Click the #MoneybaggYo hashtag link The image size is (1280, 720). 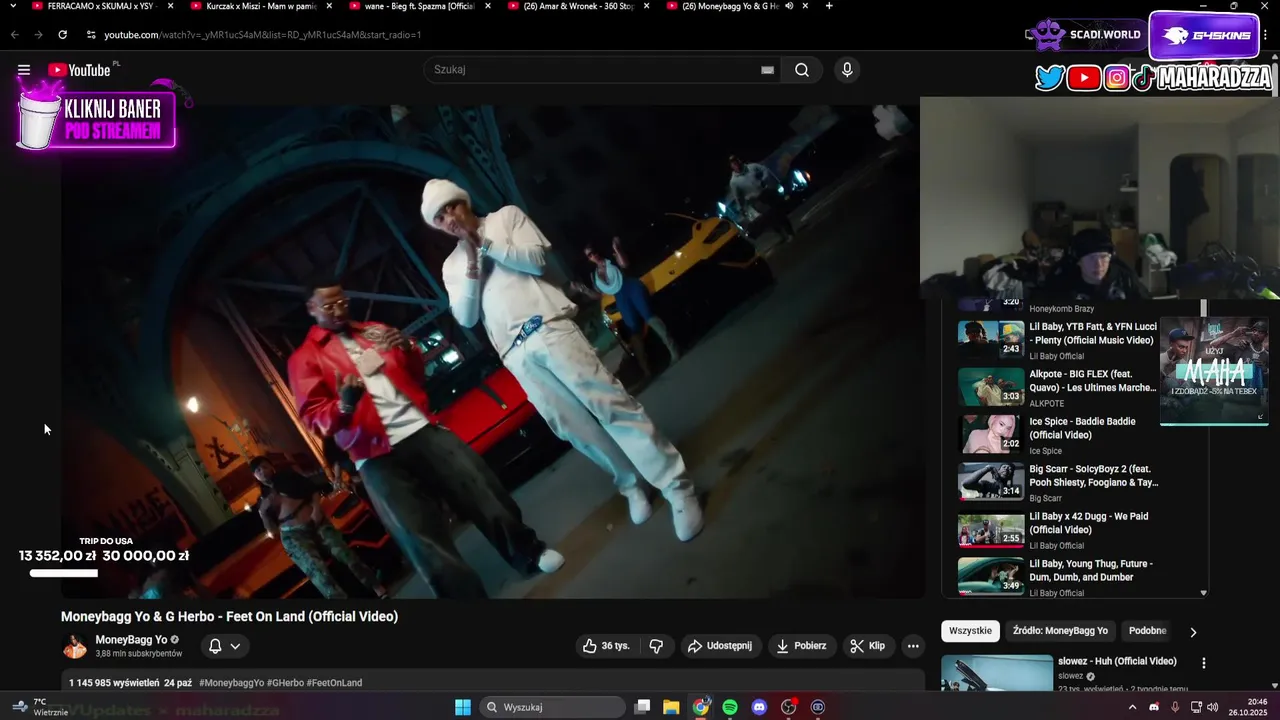[x=231, y=683]
